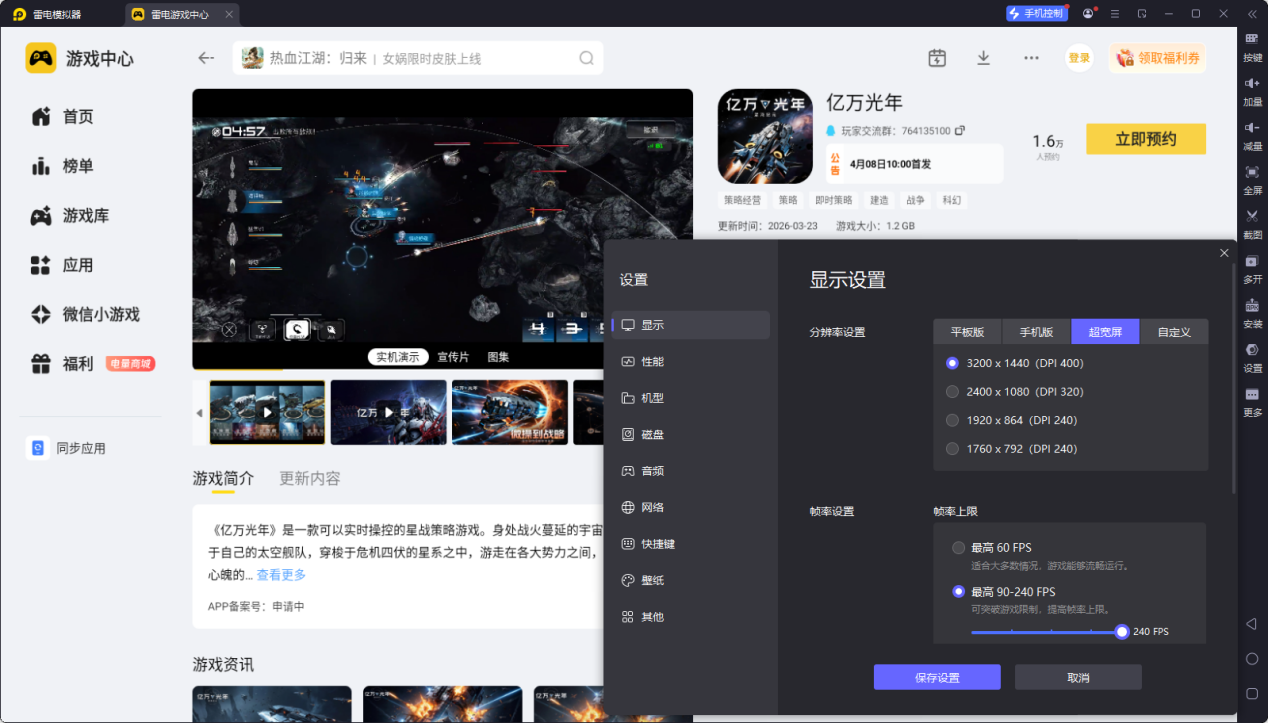Switch to the 平板版 resolution tab
Screen dimensions: 1268x723
coord(967,332)
